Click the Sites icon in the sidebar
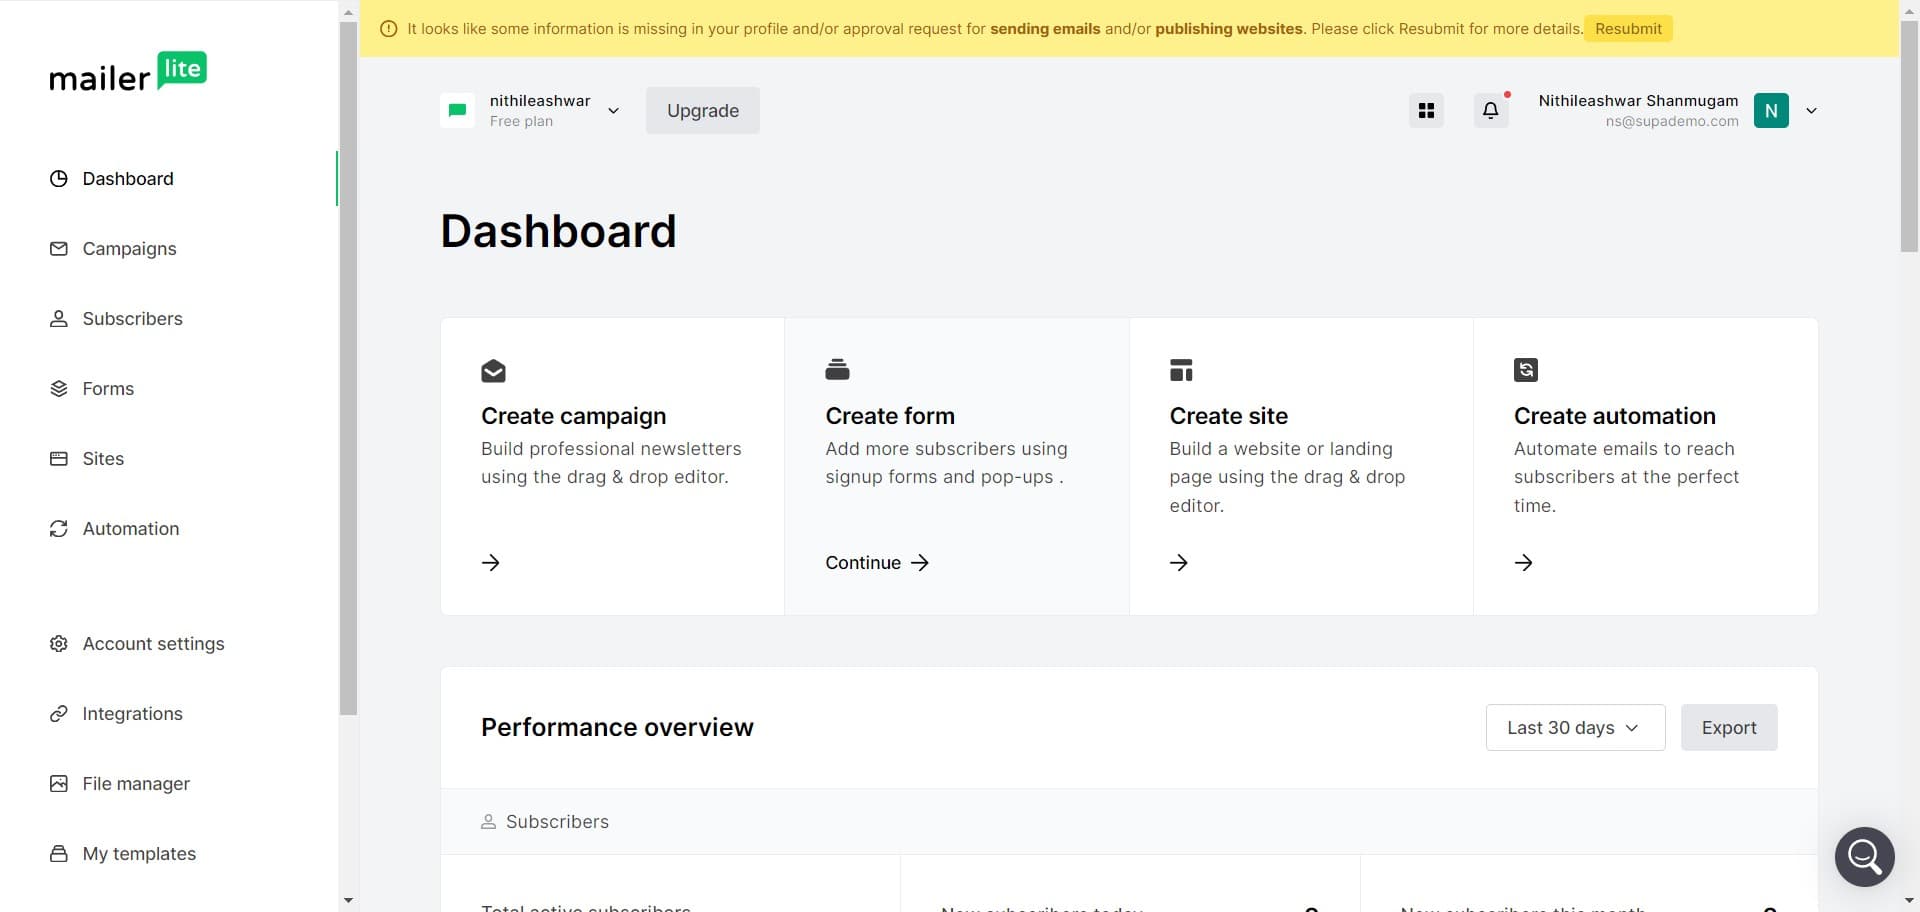 [x=59, y=458]
